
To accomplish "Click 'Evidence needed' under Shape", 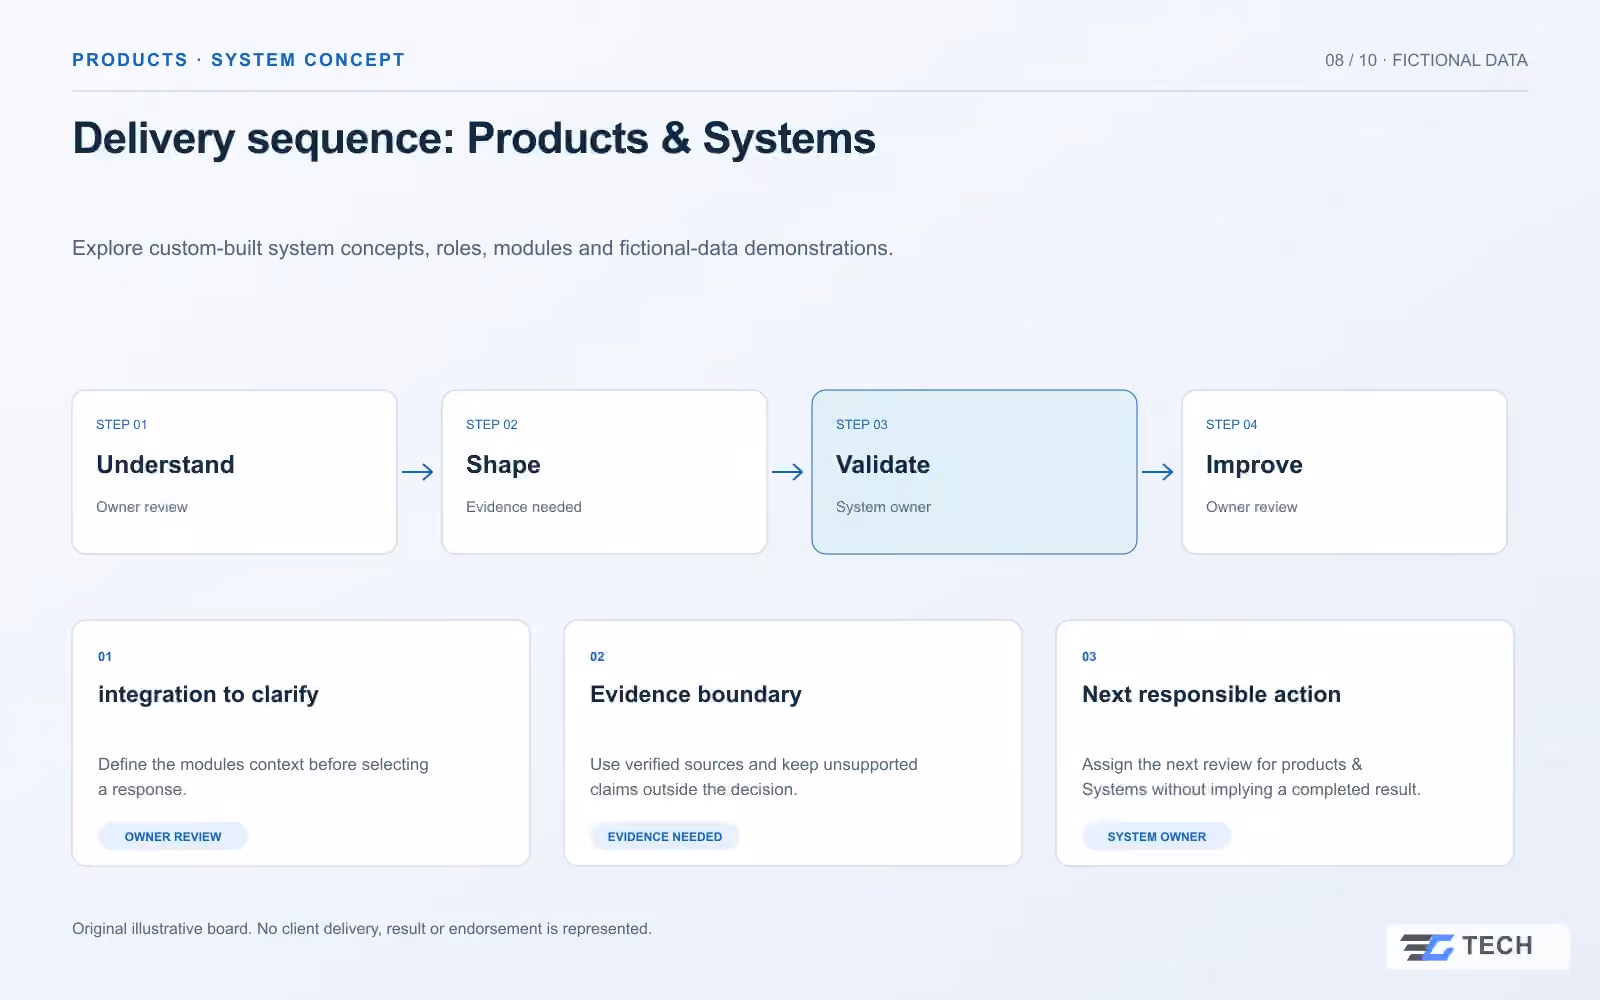I will 524,507.
